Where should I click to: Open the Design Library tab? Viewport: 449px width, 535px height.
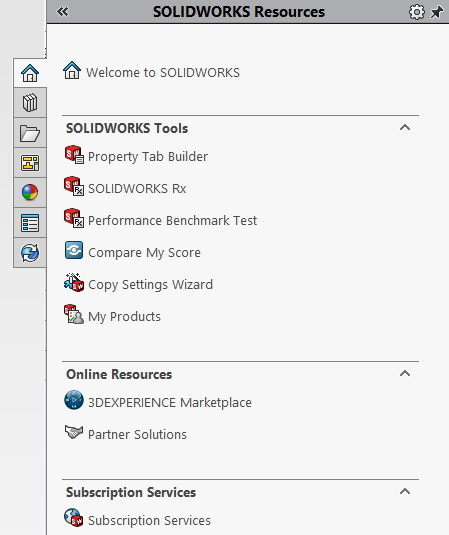point(30,103)
